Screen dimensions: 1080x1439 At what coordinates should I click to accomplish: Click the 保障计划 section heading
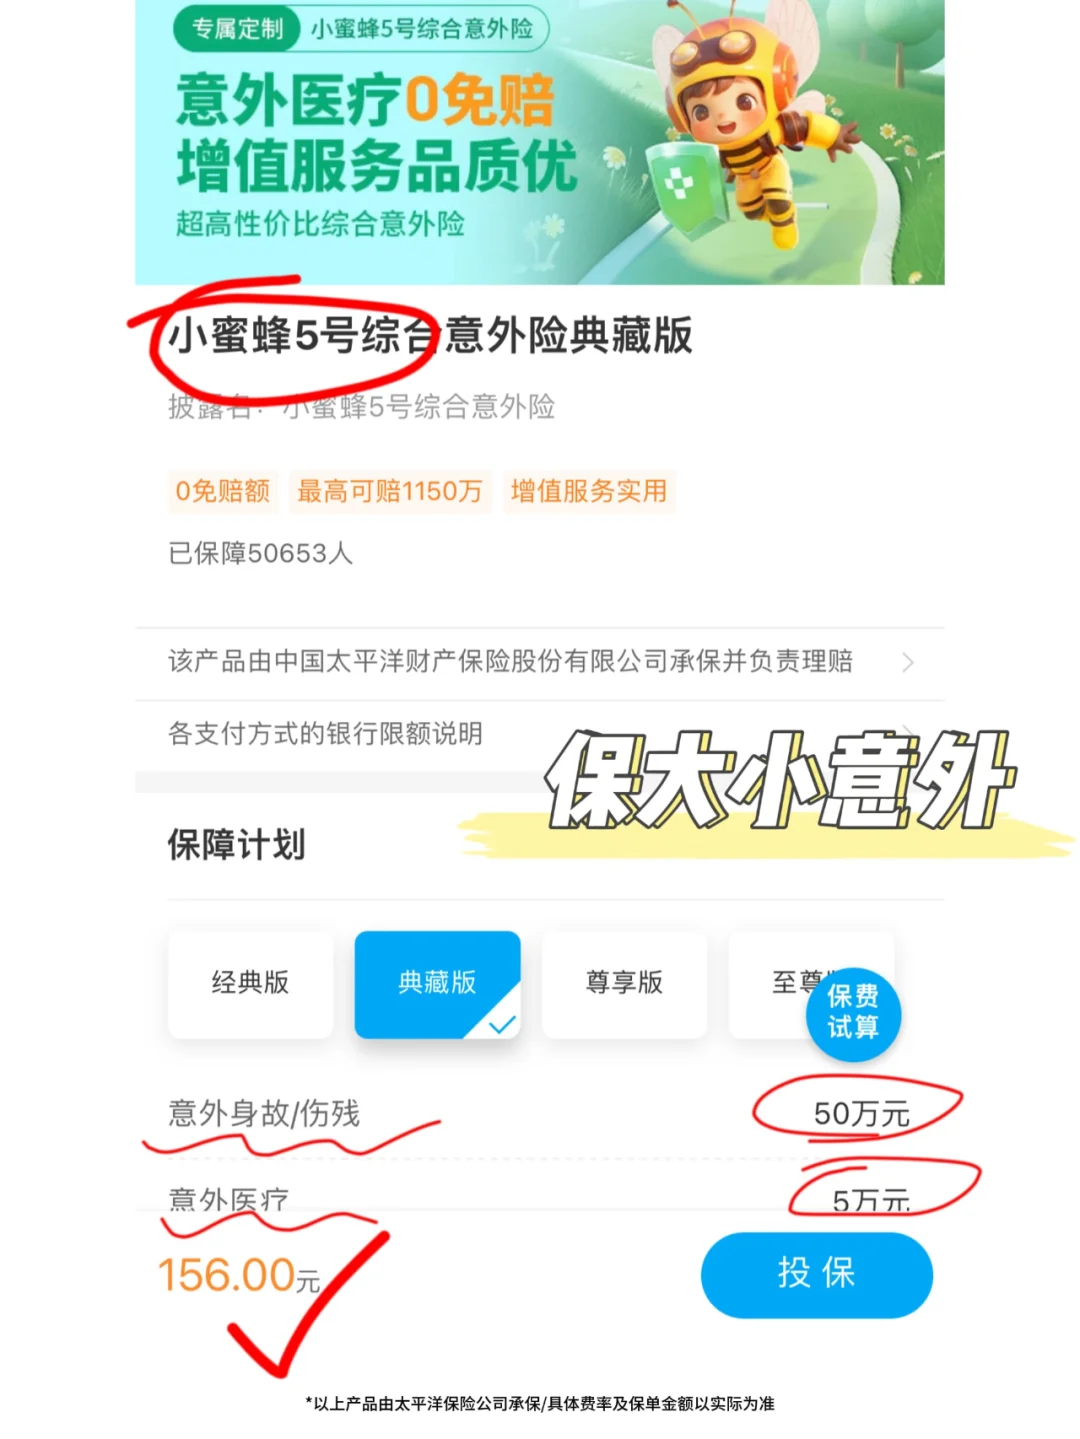[236, 845]
